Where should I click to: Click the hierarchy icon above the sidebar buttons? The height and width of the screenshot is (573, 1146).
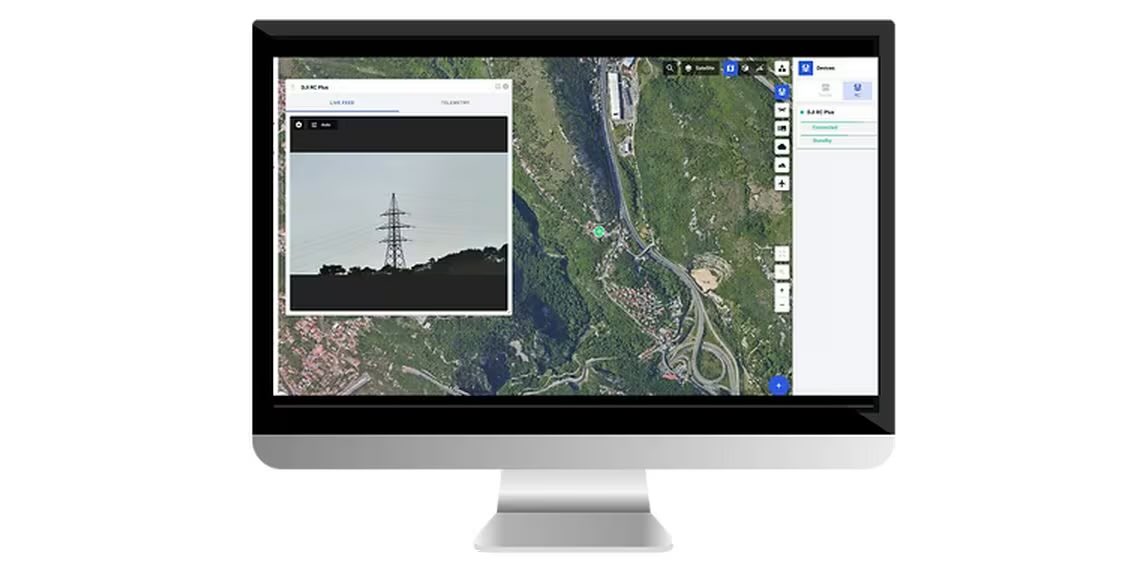[x=782, y=68]
